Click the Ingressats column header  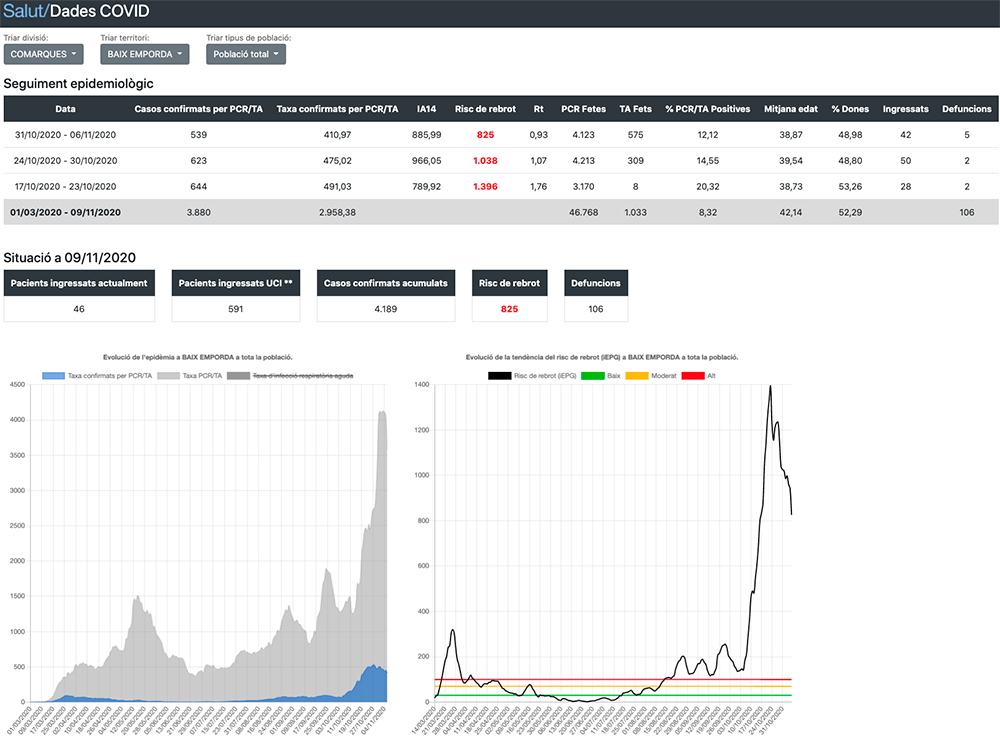tap(906, 109)
